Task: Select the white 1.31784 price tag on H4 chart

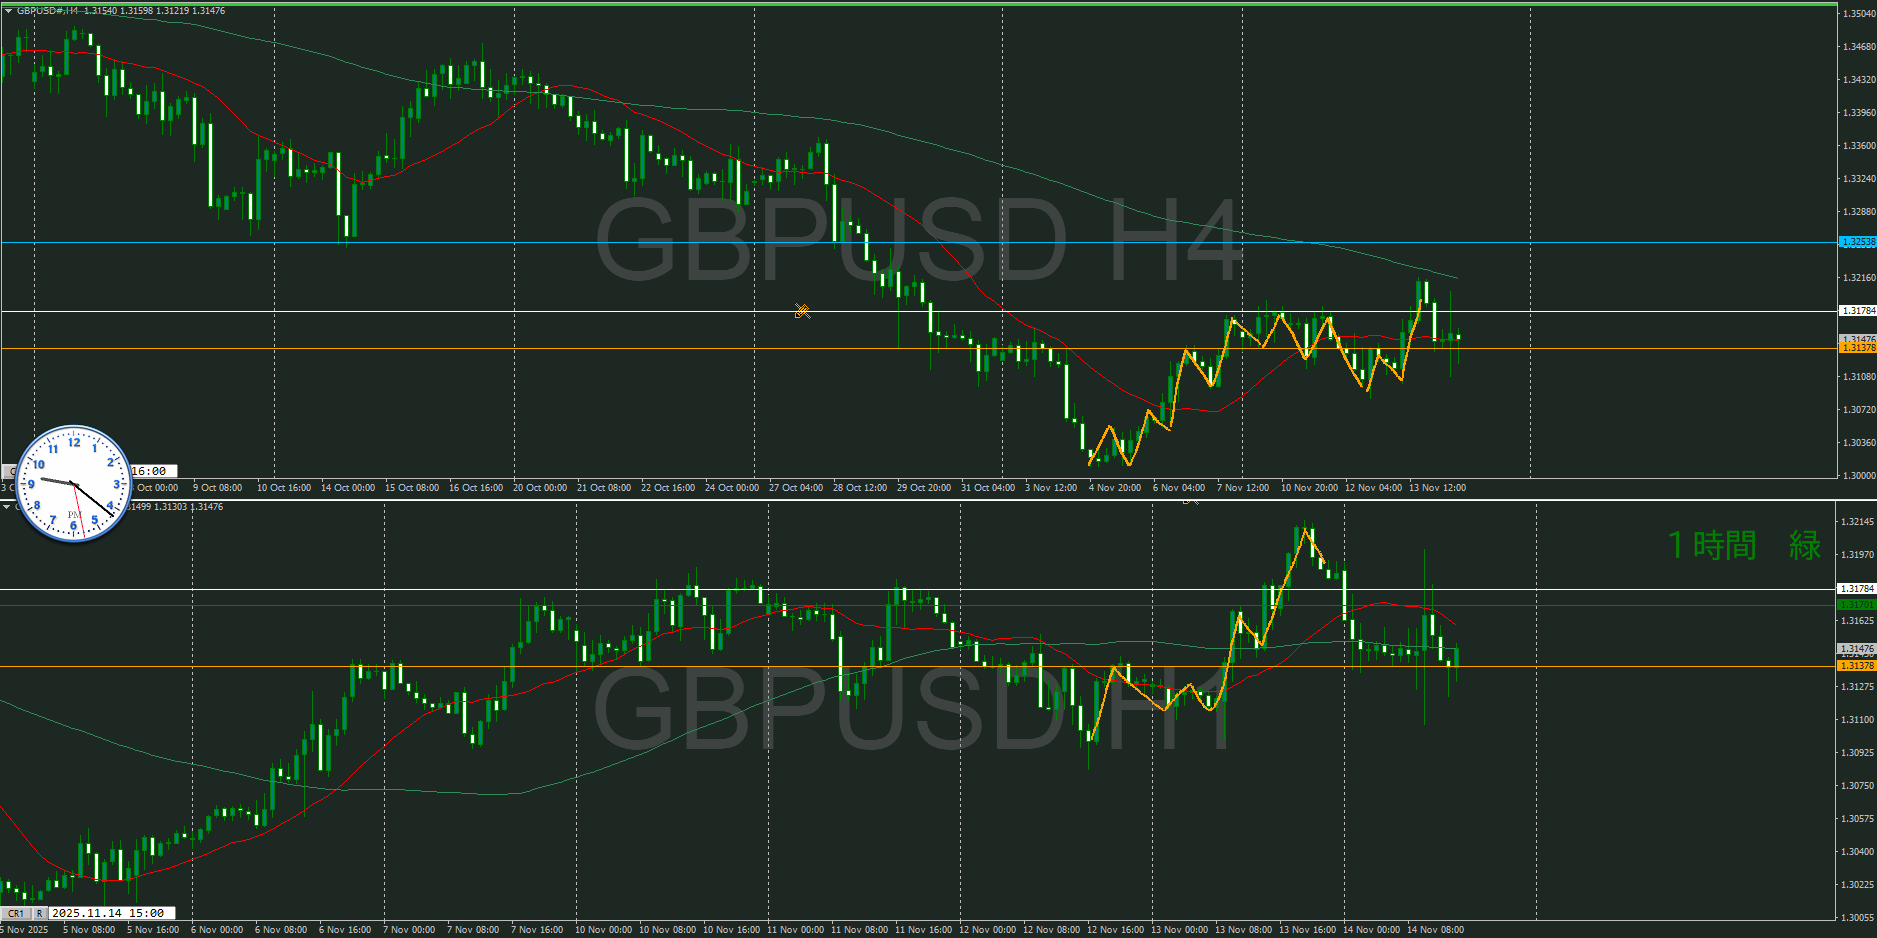Action: click(1858, 311)
